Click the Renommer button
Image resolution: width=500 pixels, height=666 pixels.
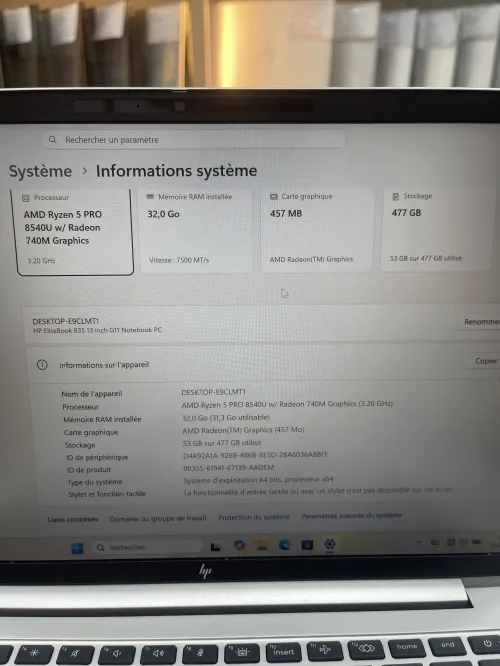(481, 322)
